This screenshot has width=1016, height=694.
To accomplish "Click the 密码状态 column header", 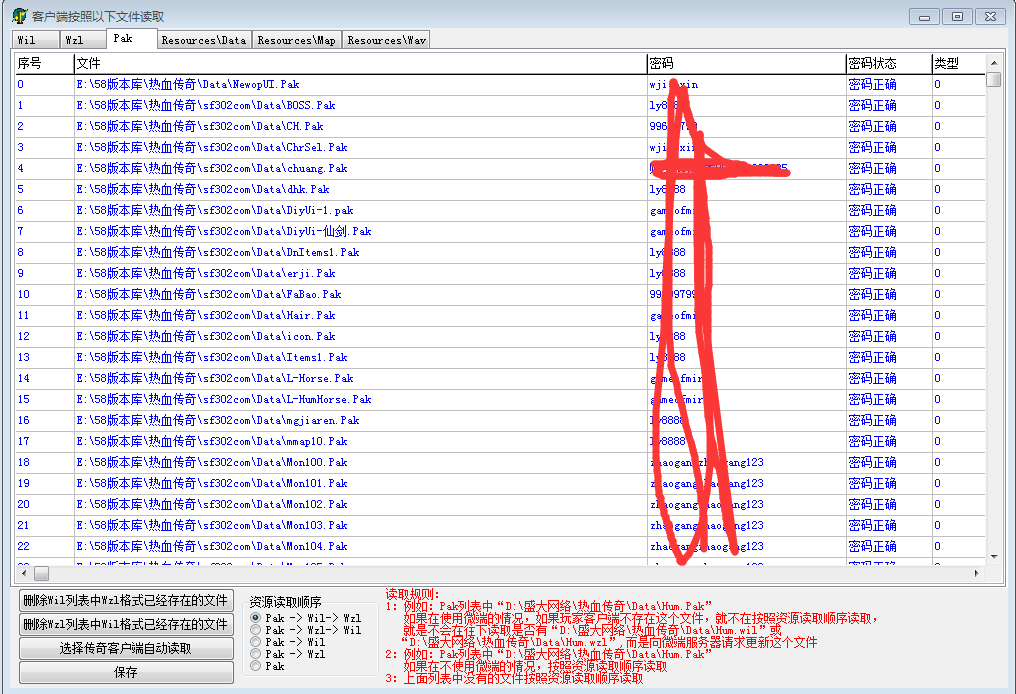I will coord(887,63).
